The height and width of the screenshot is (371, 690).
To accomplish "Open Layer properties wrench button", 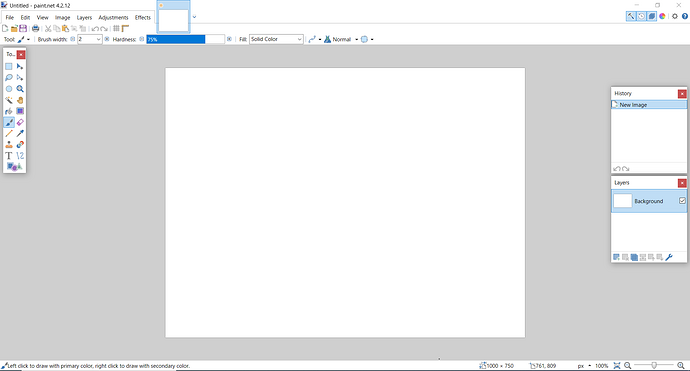I will 669,257.
